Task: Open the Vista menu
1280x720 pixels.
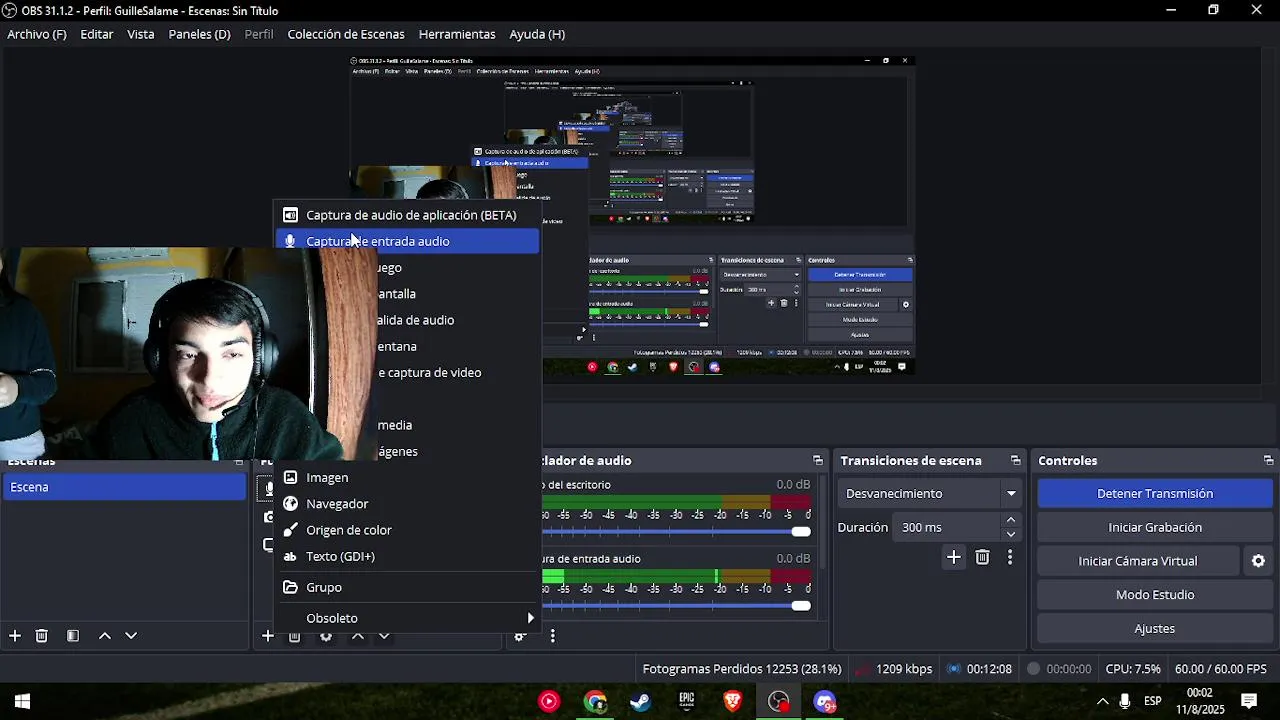Action: pos(141,34)
